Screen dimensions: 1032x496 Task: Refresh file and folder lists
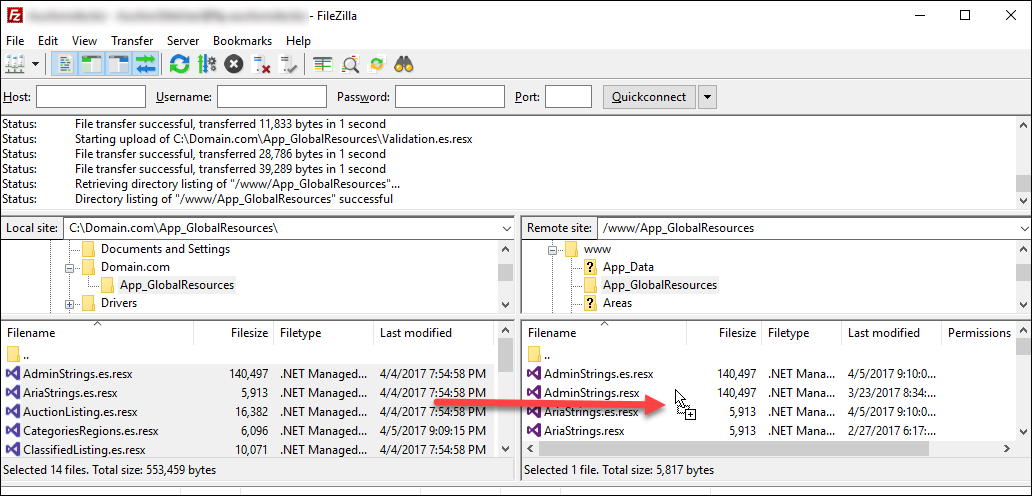[x=179, y=64]
